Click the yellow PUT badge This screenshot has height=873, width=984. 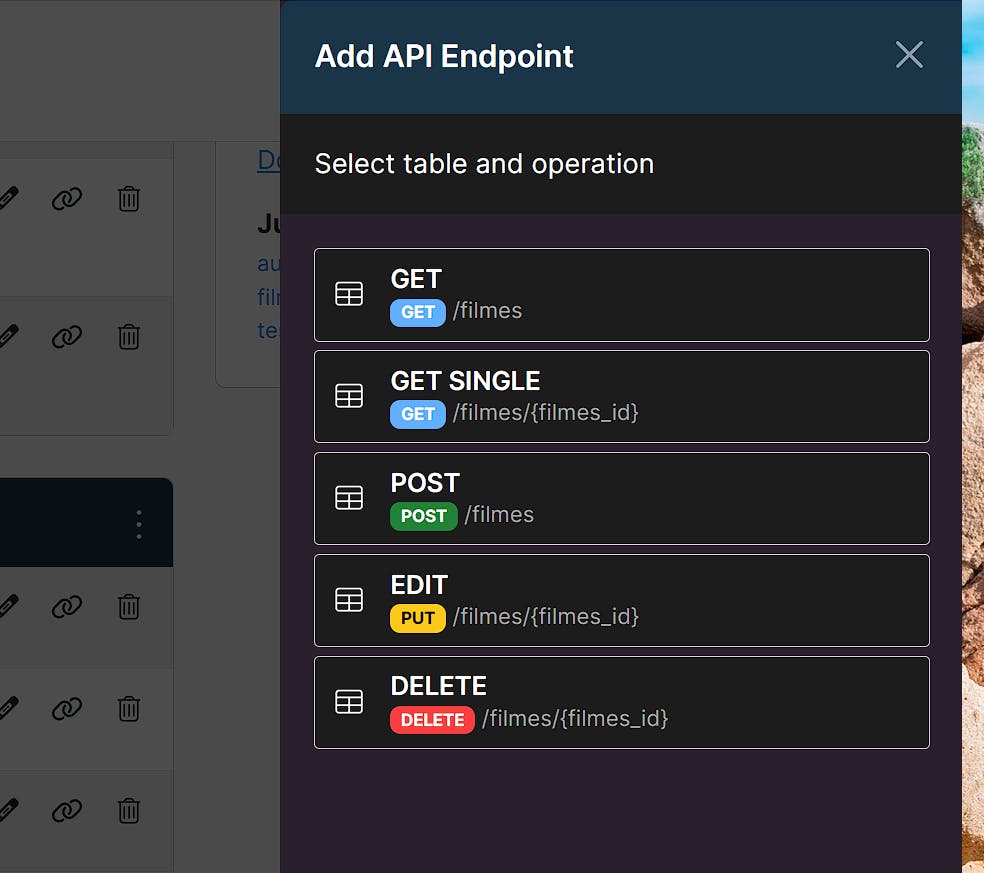pos(418,618)
